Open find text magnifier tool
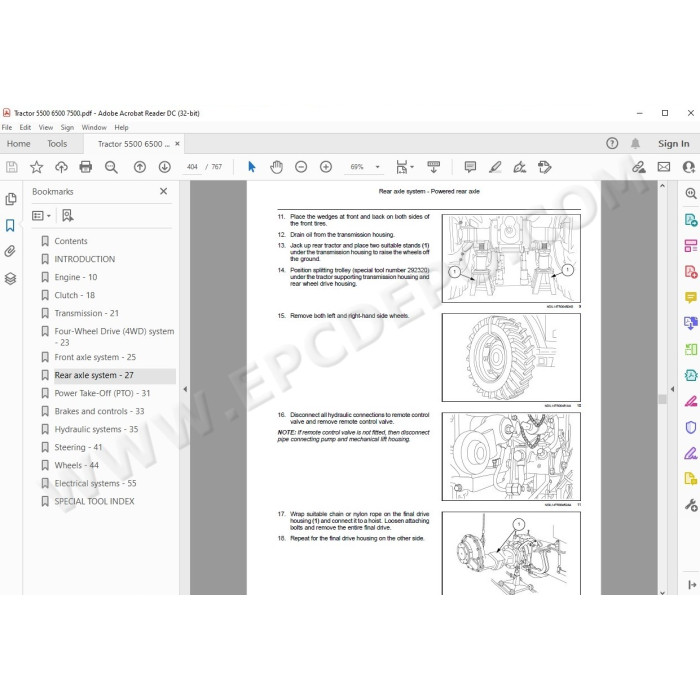Image resolution: width=700 pixels, height=700 pixels. (111, 167)
